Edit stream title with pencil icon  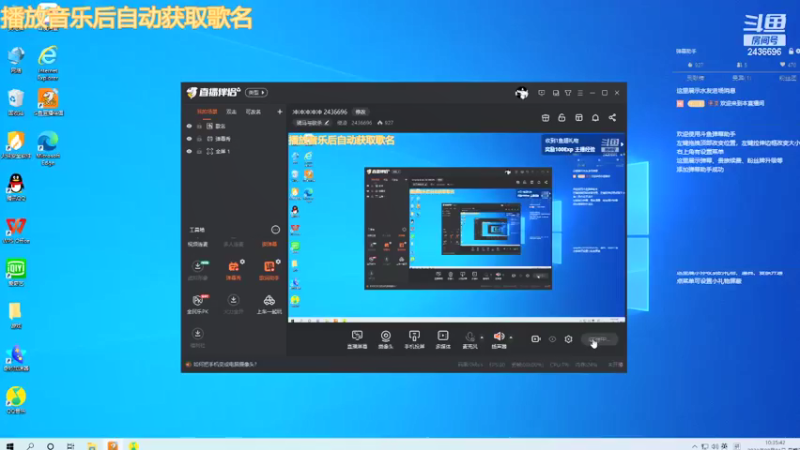click(327, 123)
